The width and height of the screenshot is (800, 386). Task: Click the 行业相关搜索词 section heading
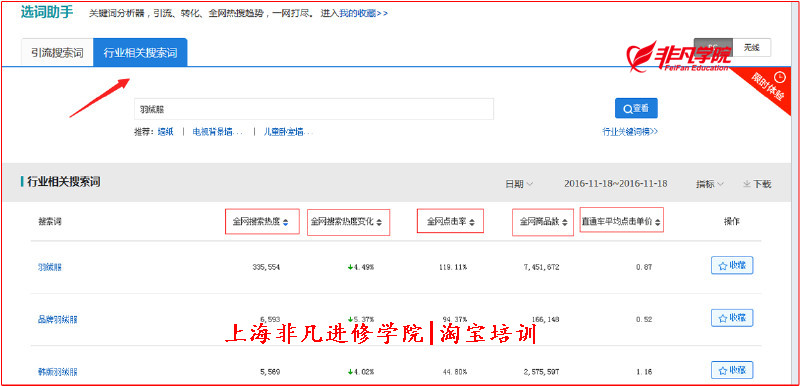(x=64, y=182)
